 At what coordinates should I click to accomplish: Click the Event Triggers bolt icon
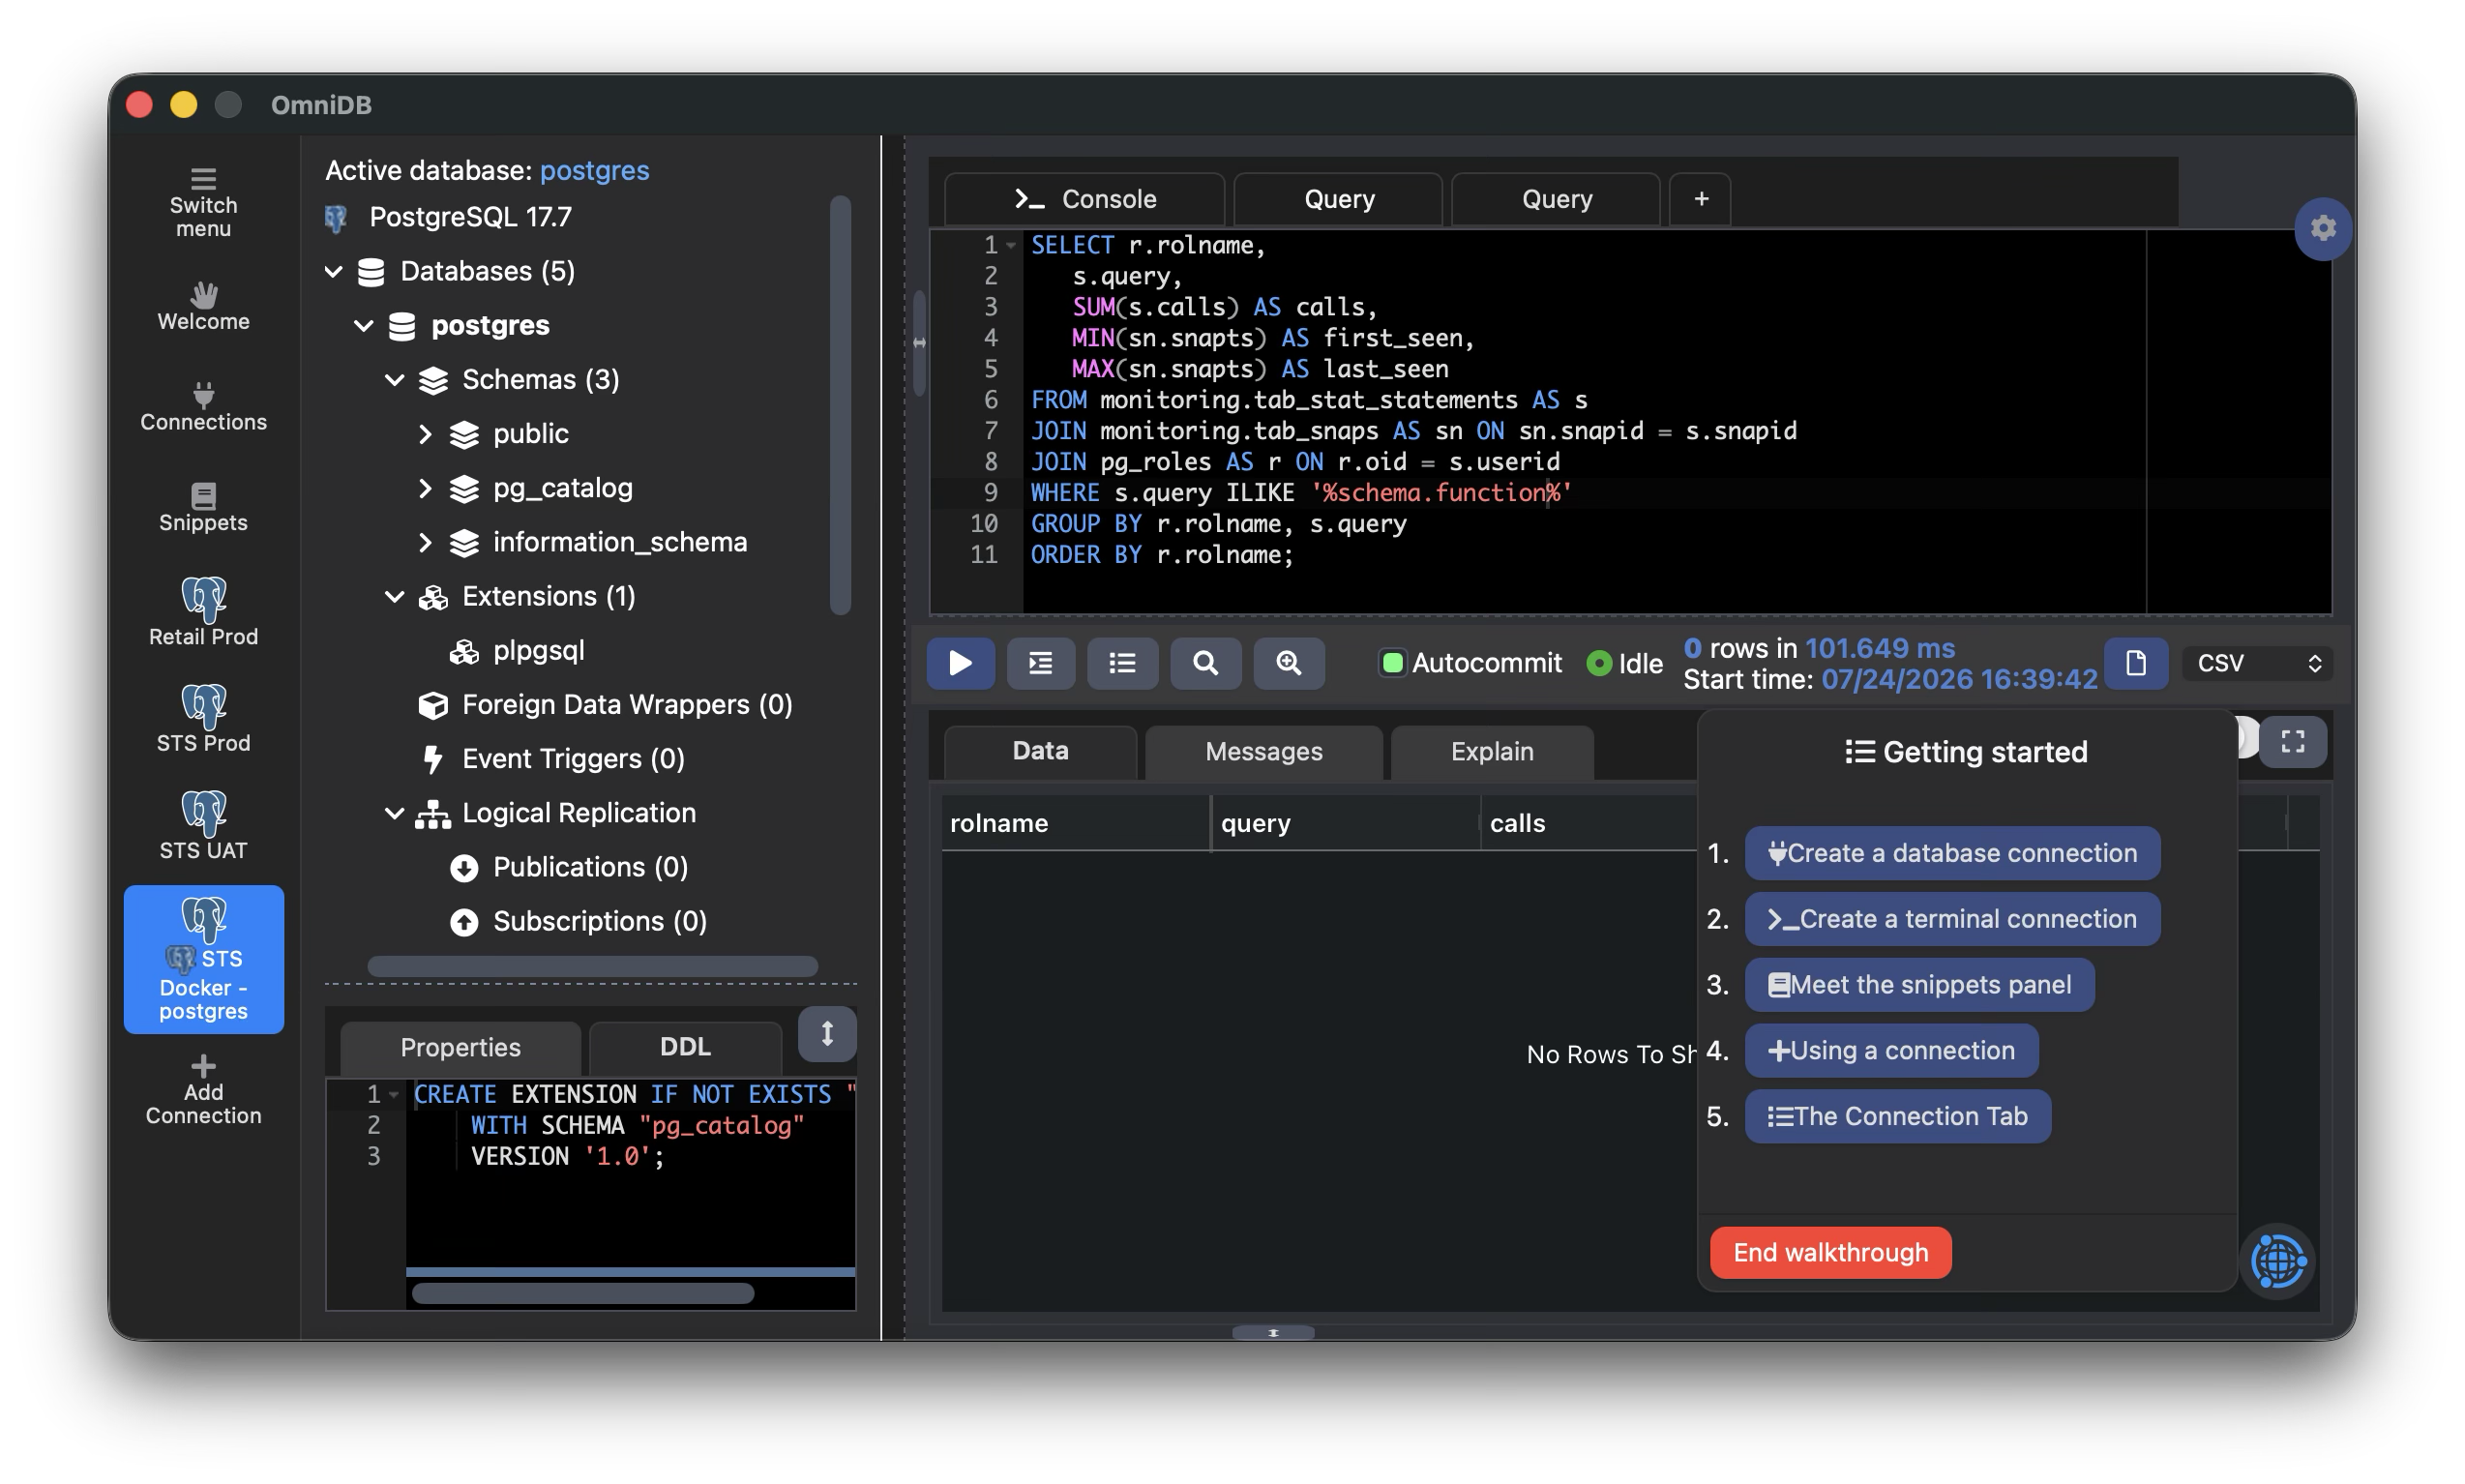coord(432,759)
